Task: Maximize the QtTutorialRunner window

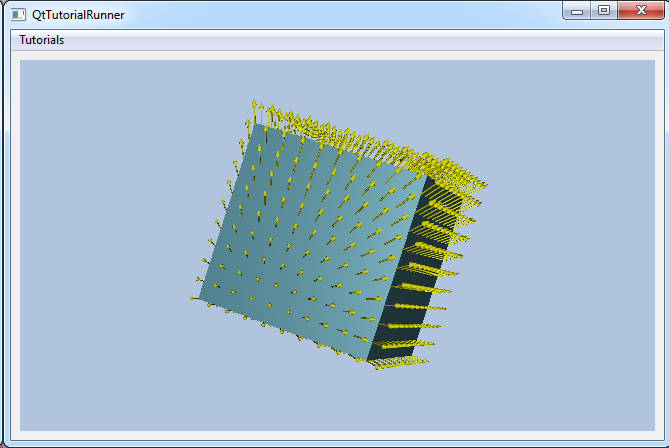Action: pyautogui.click(x=603, y=11)
